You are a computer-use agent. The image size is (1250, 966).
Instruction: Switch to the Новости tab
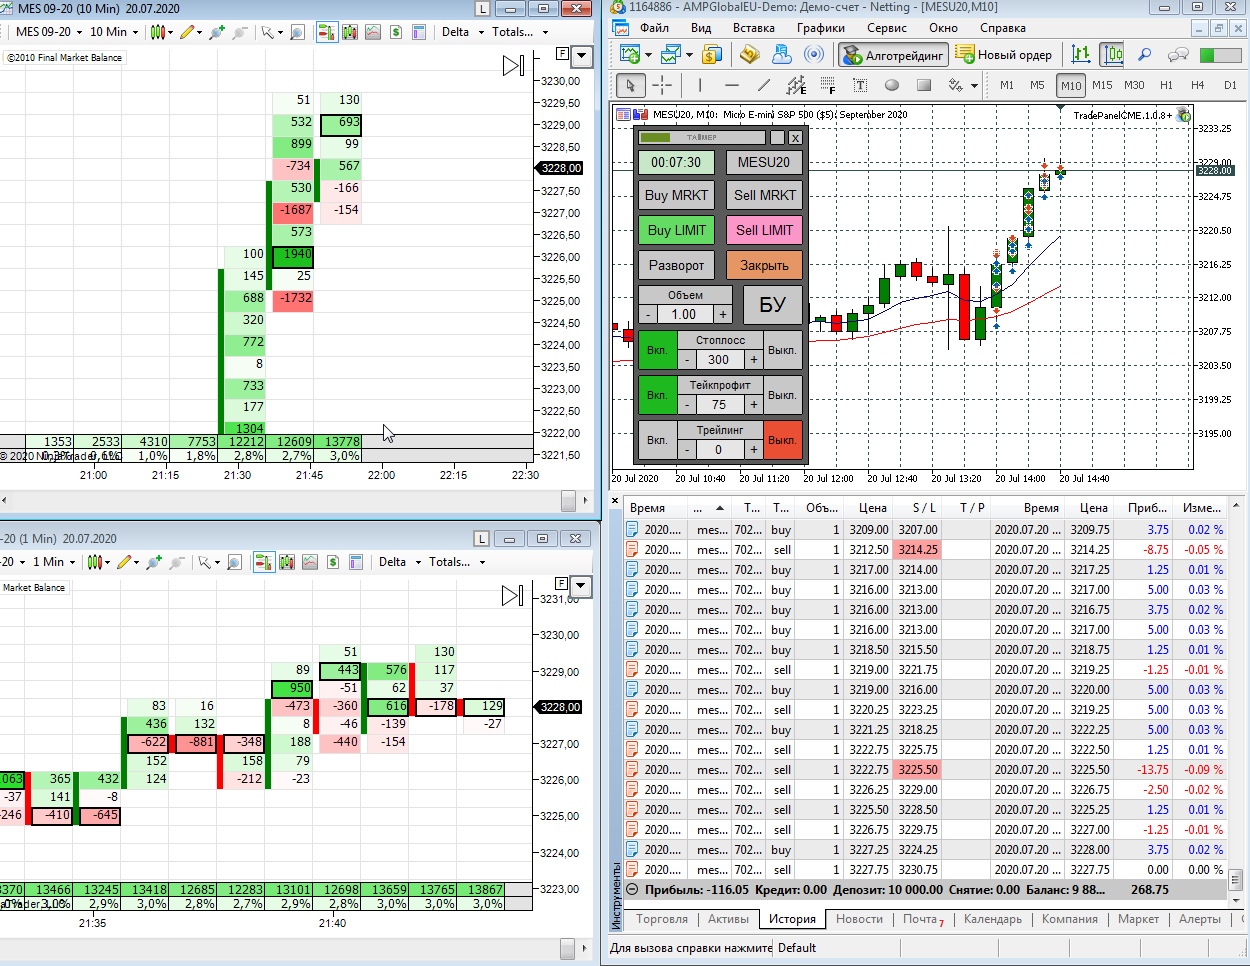pyautogui.click(x=859, y=919)
